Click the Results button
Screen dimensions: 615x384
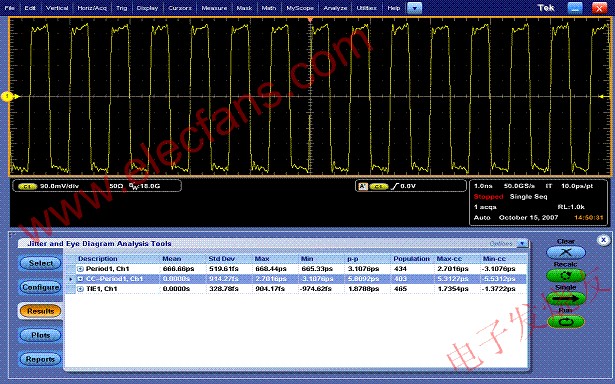(x=40, y=311)
